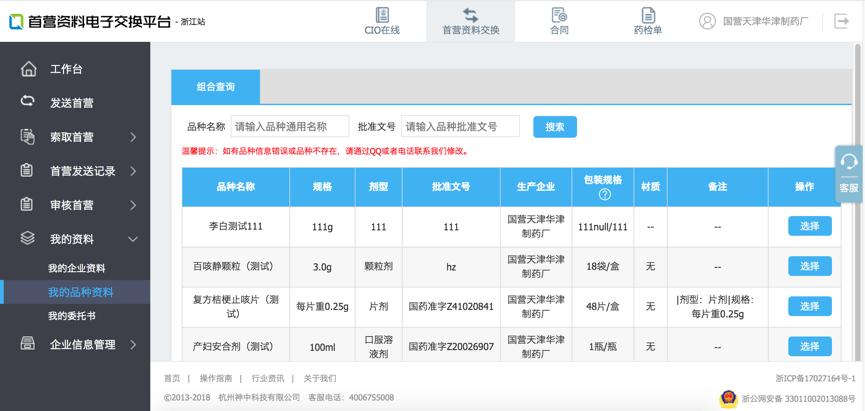Click the red 温馨提示 notice text
The height and width of the screenshot is (411, 865).
[x=325, y=151]
